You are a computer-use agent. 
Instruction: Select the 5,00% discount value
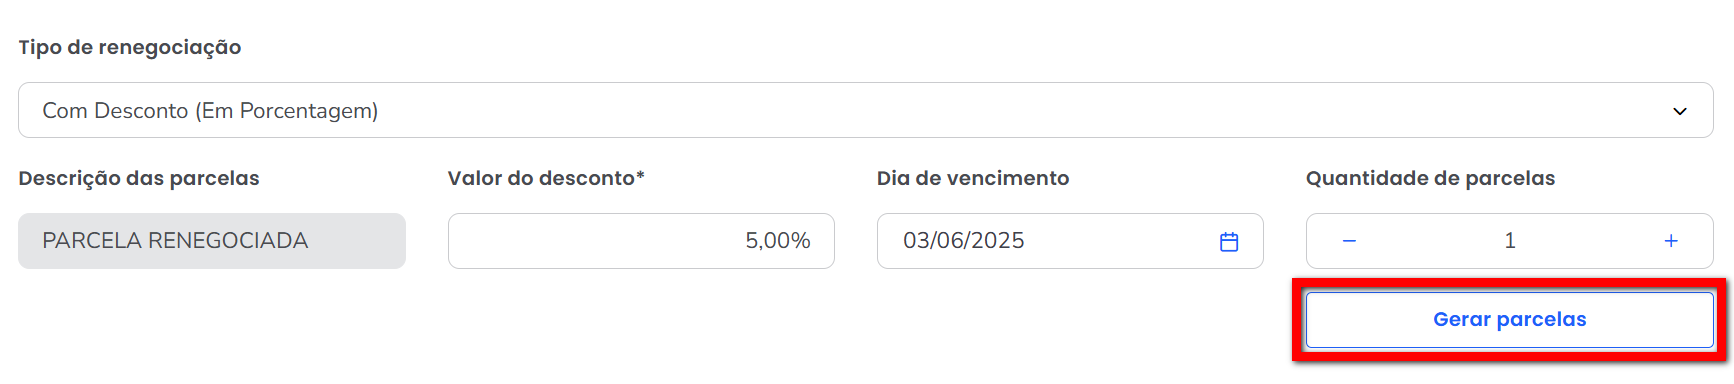coord(778,241)
